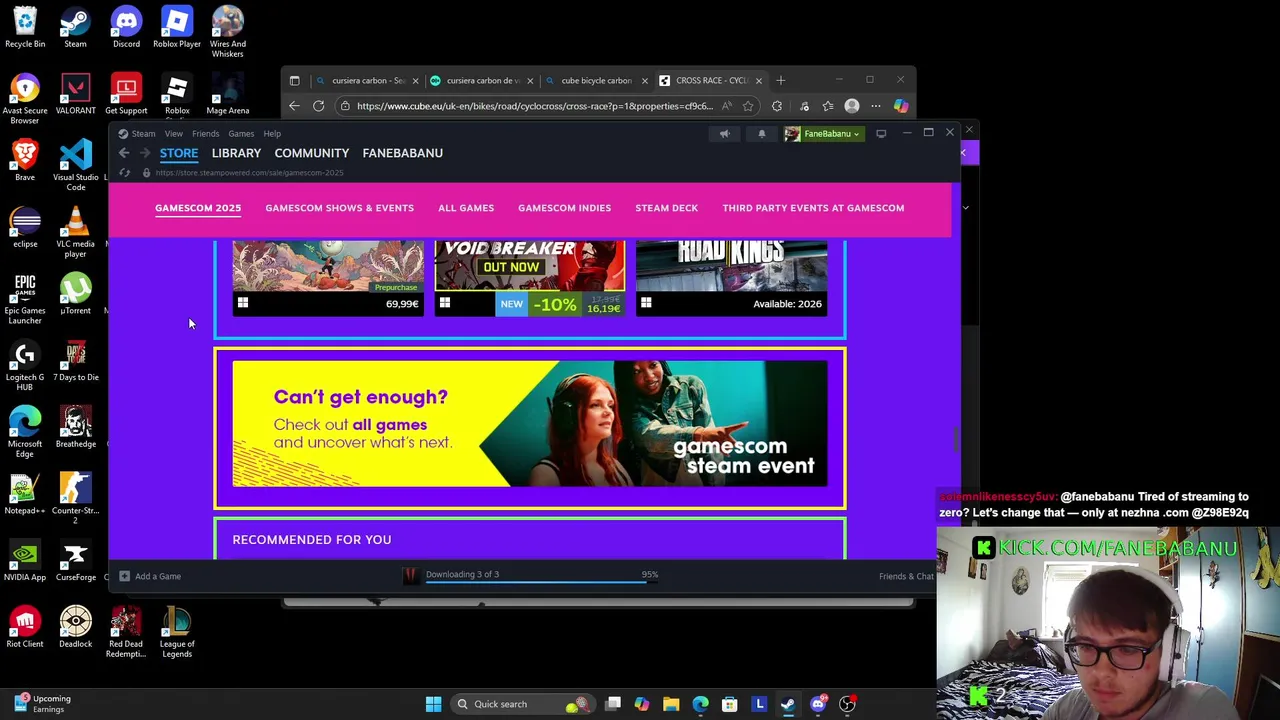Open the downloading game thumbnail in Steam footer

click(410, 575)
